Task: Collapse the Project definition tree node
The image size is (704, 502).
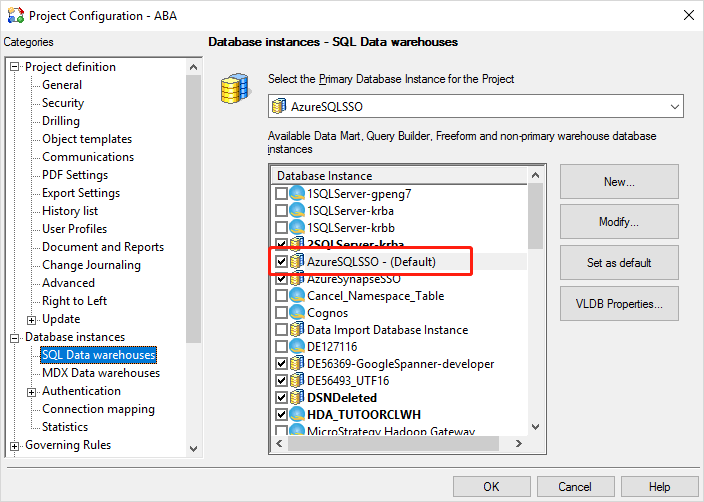Action: [x=15, y=67]
